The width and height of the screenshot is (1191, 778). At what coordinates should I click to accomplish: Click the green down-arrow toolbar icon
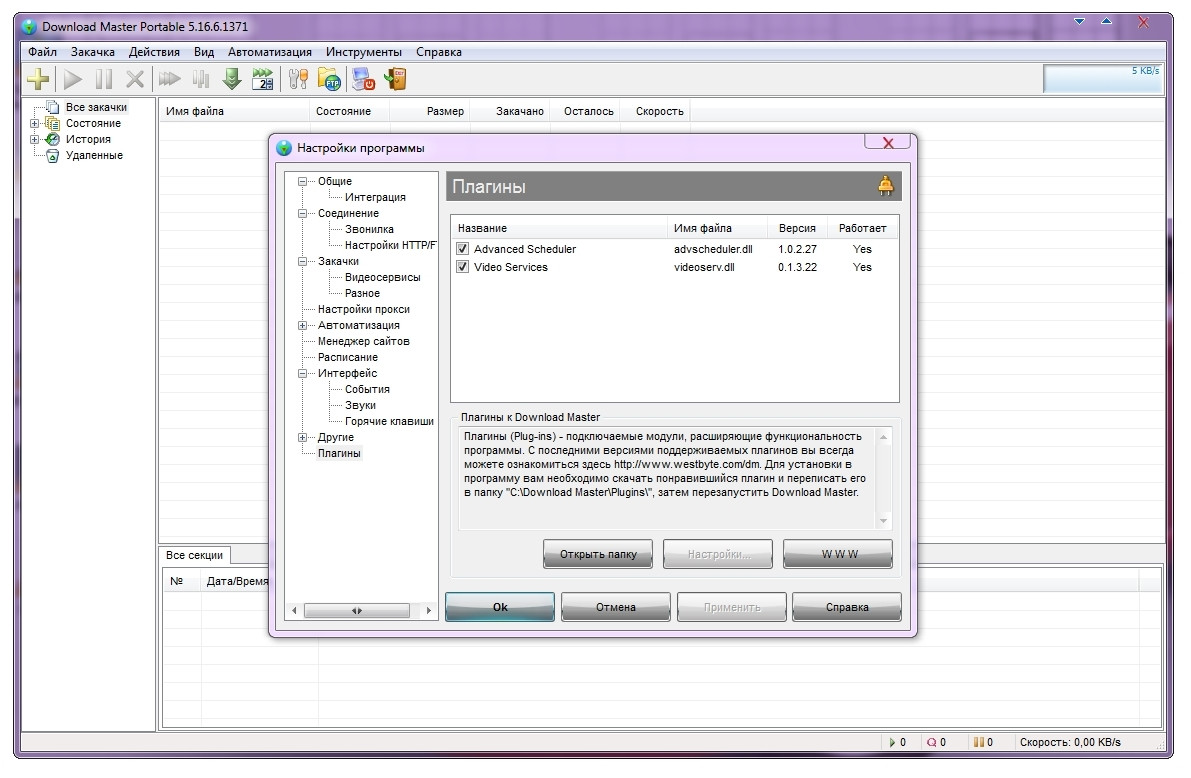coord(232,79)
